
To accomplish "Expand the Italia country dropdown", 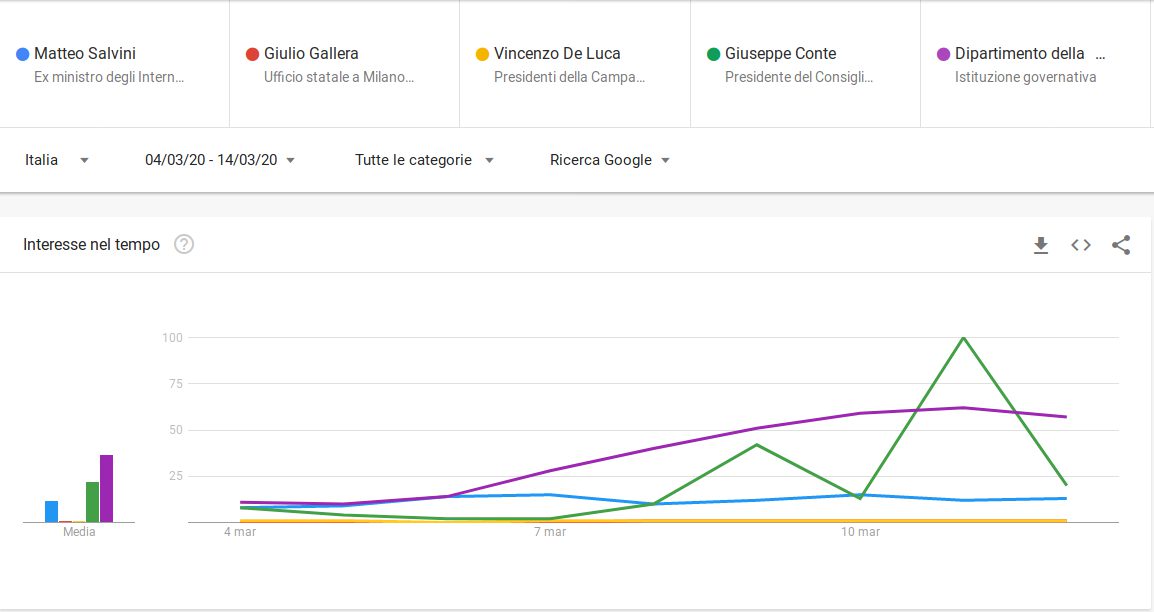I will [56, 160].
